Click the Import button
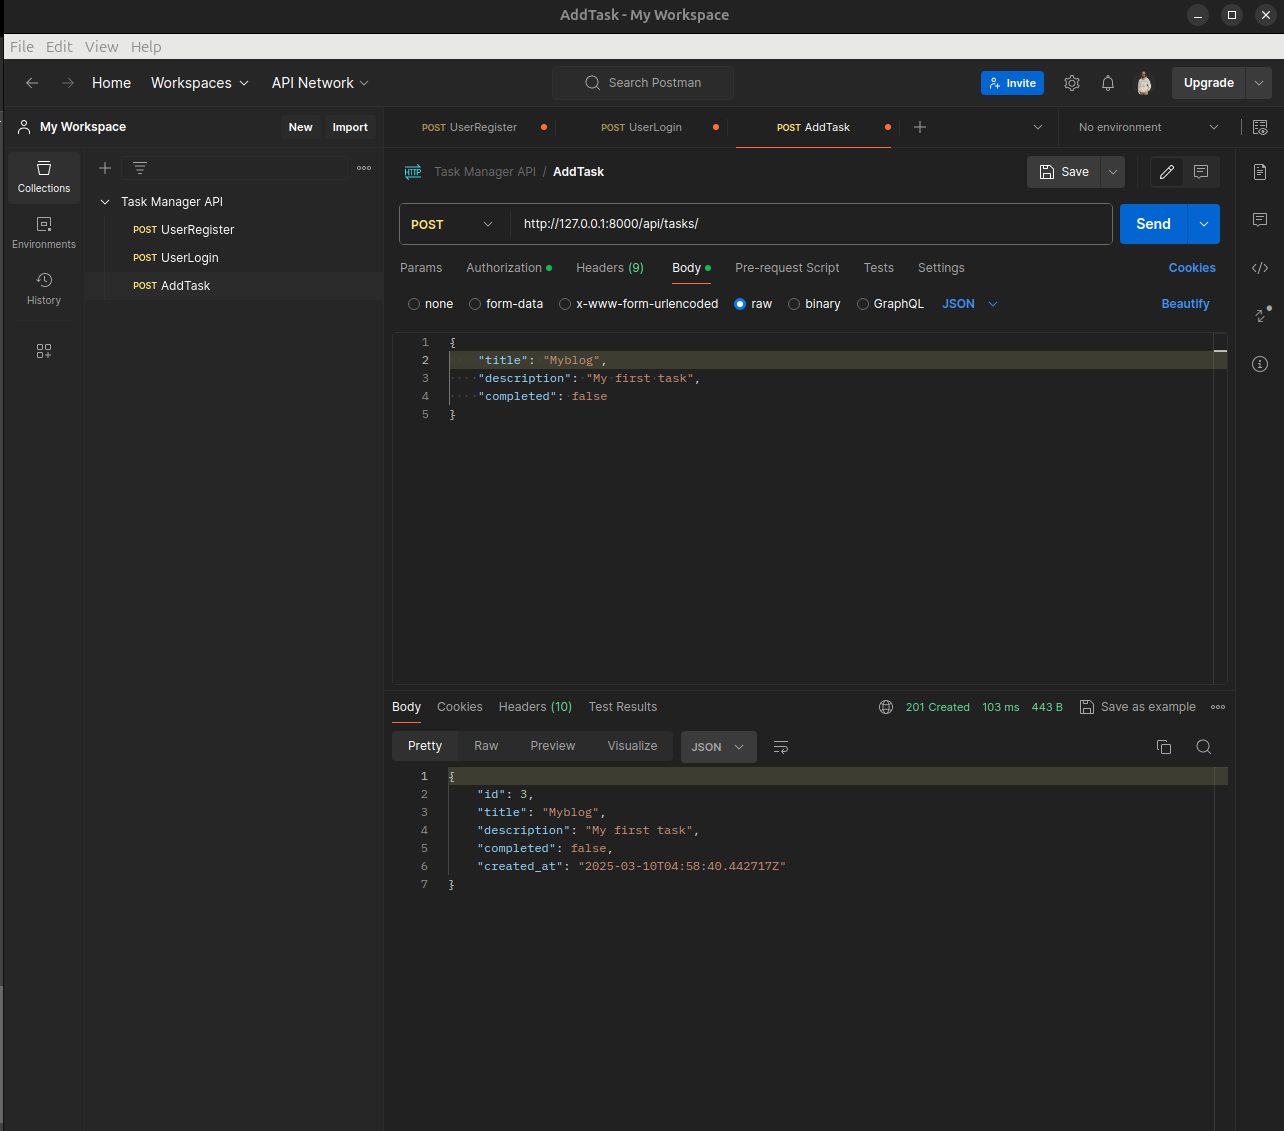1284x1131 pixels. pos(350,127)
